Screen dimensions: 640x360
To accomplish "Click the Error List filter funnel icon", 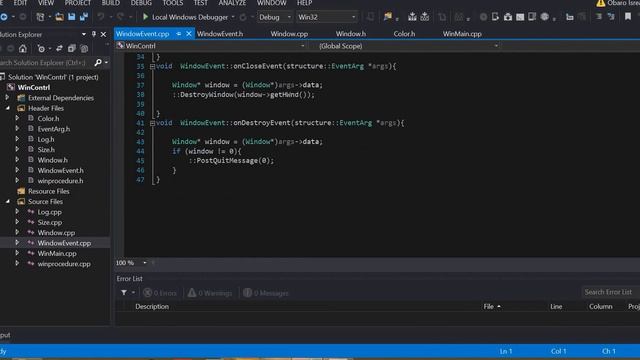I will tap(124, 293).
